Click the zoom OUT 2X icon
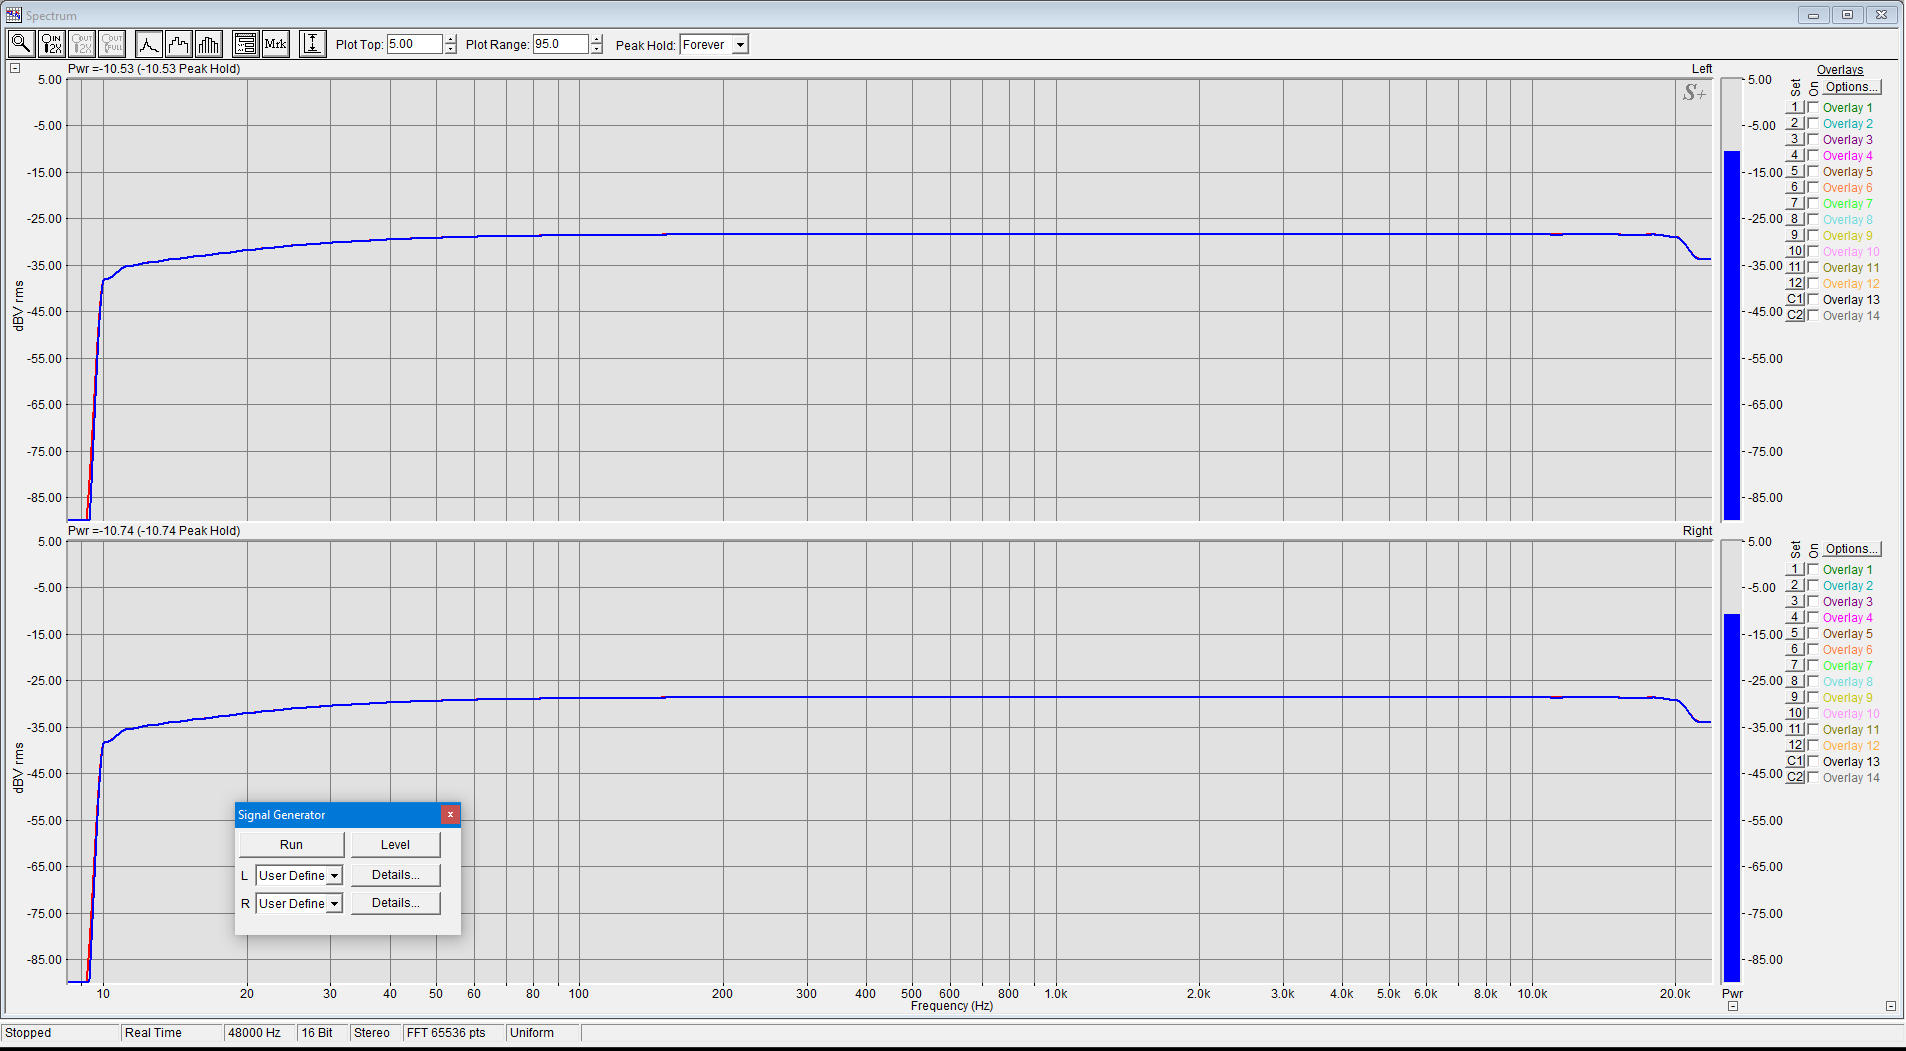The height and width of the screenshot is (1051, 1906). 82,44
